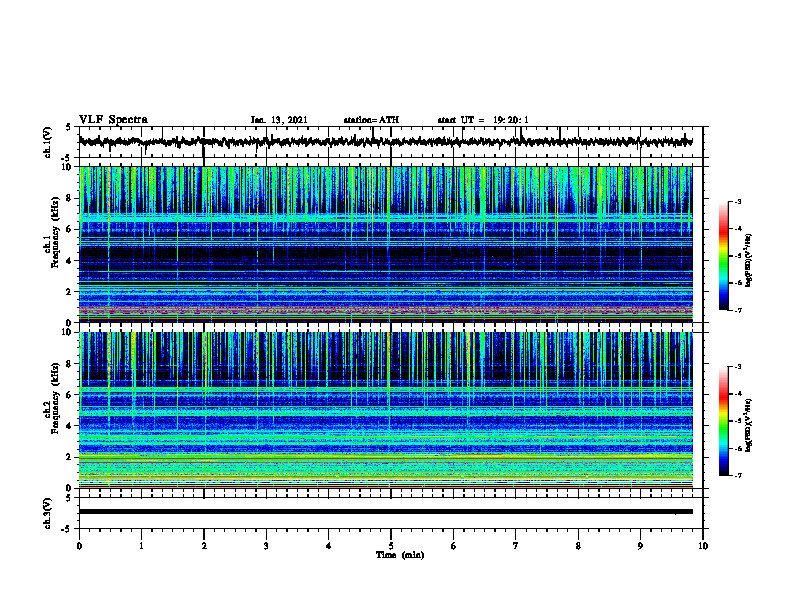Click the ch.2 "Frequency (kHz)" axis label

pyautogui.click(x=55, y=398)
